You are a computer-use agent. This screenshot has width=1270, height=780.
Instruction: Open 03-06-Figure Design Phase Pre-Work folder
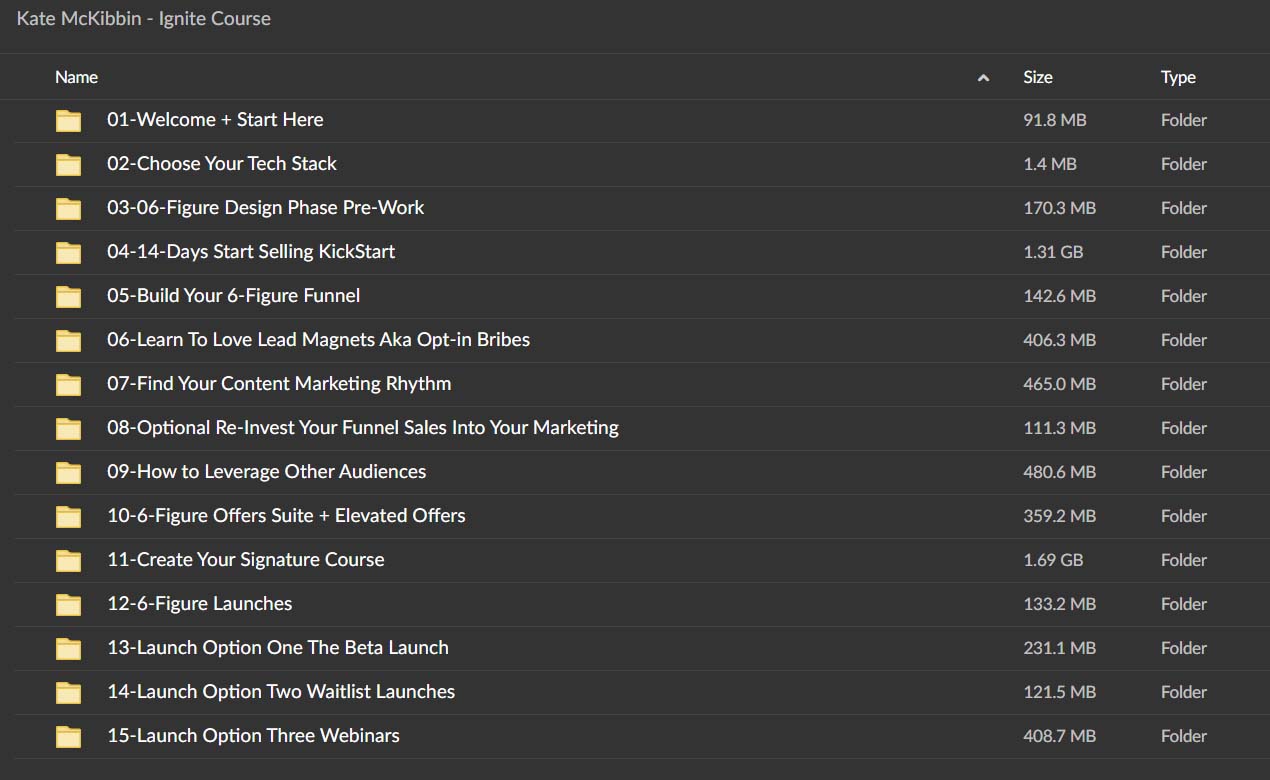[x=265, y=207]
